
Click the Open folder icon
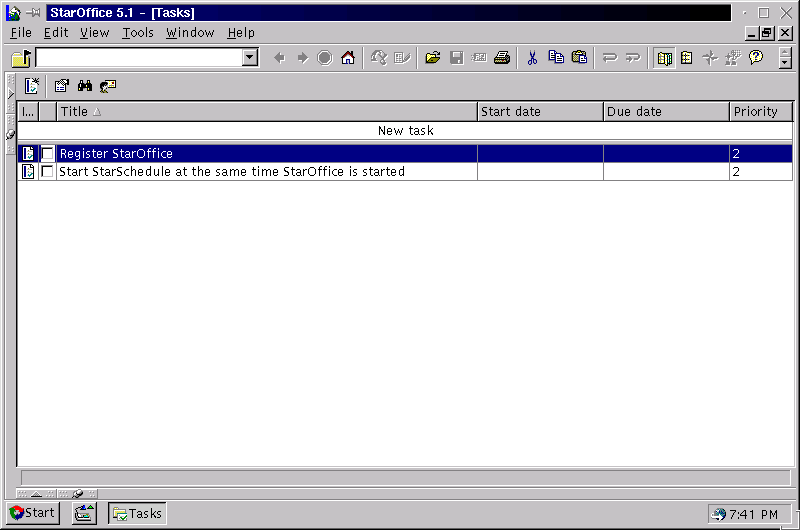click(432, 58)
